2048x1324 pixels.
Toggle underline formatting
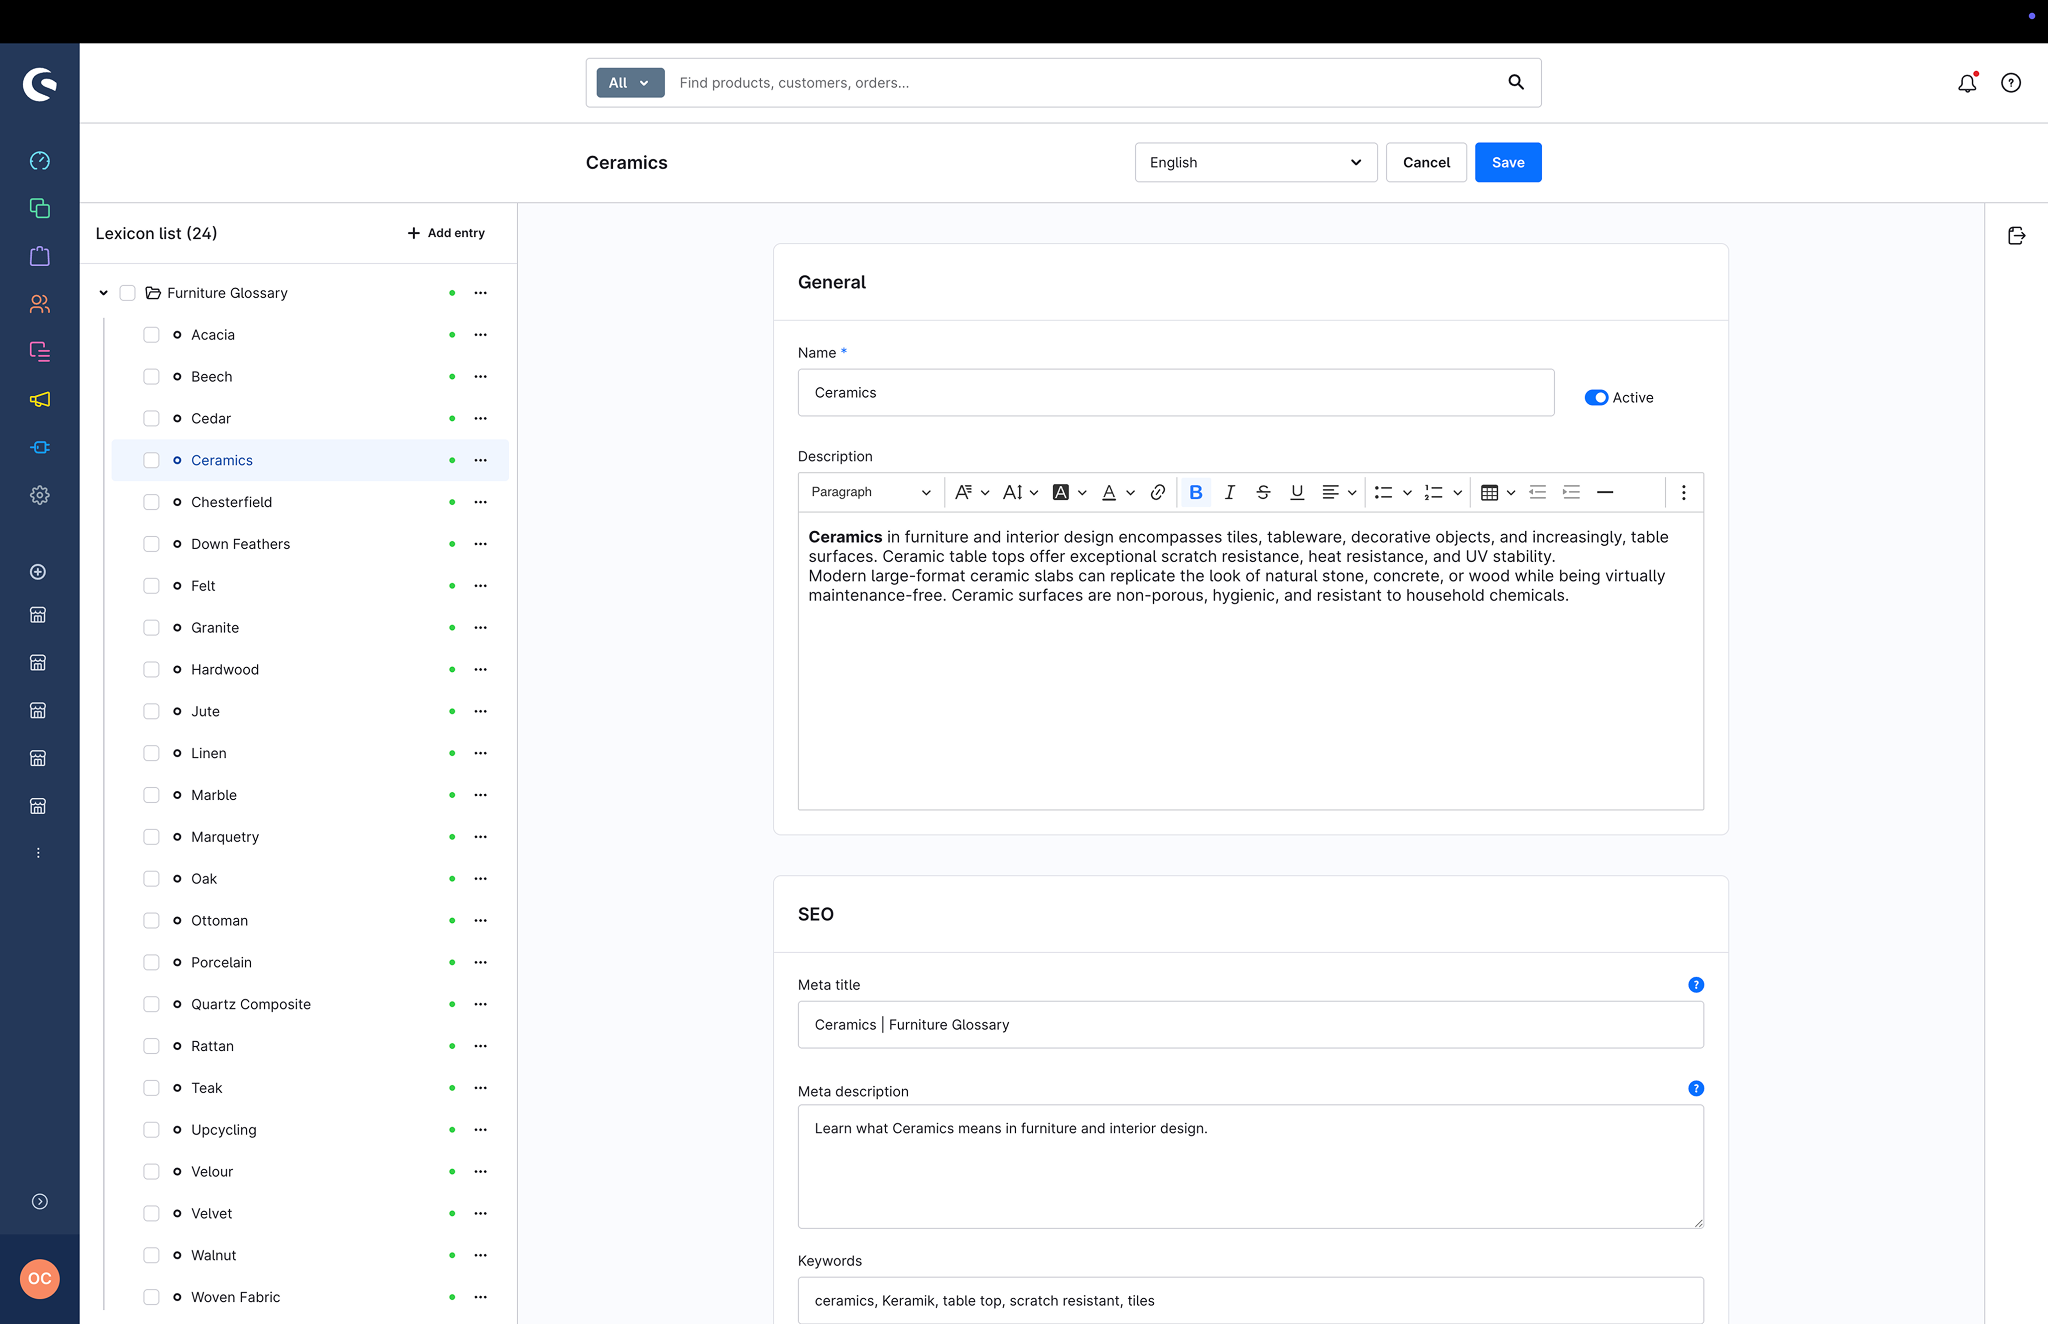1297,492
